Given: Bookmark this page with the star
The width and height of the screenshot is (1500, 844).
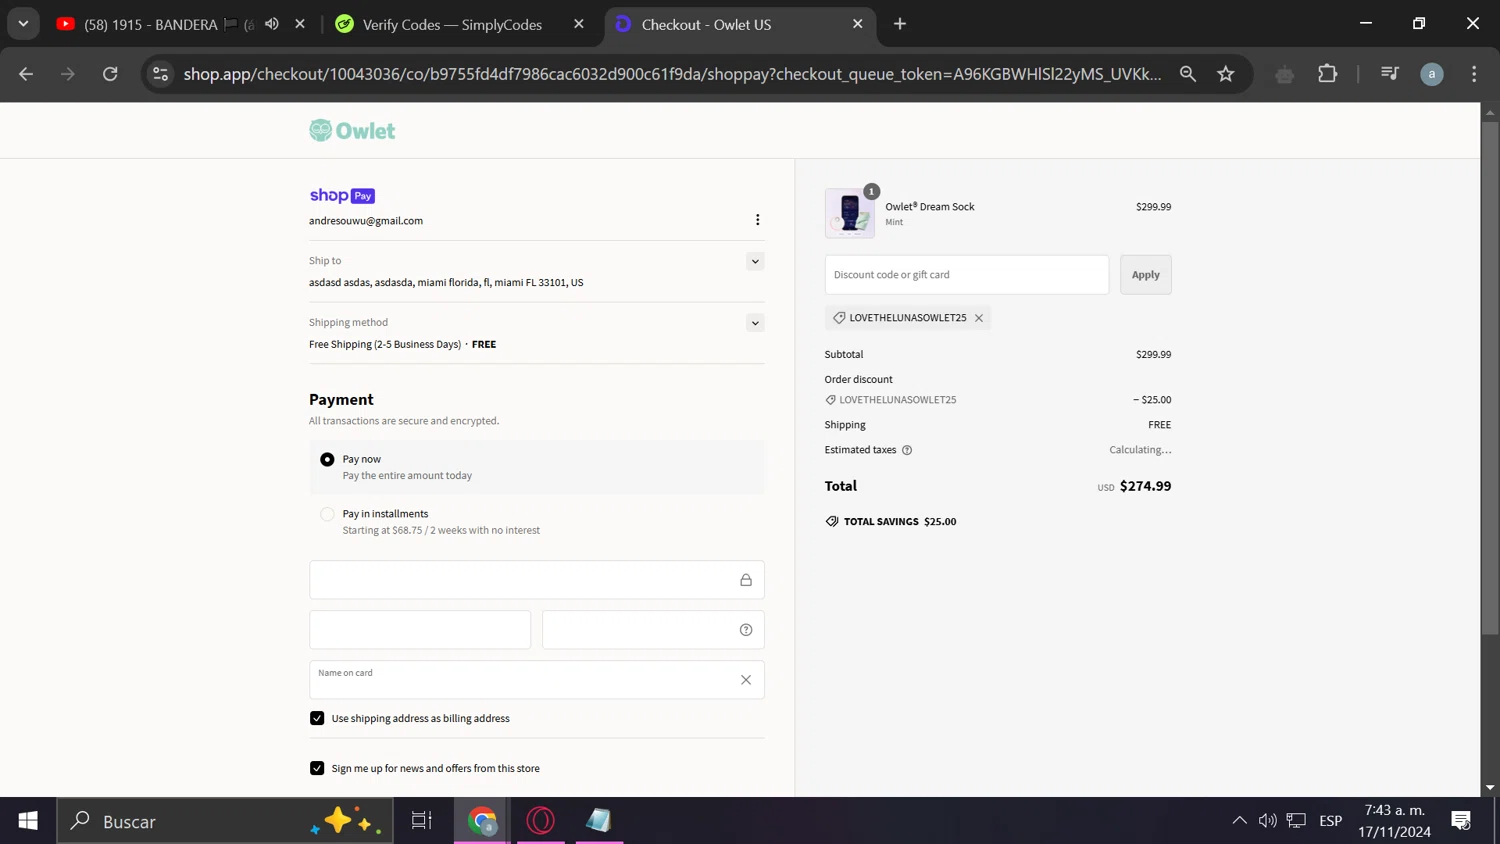Looking at the screenshot, I should coord(1226,74).
